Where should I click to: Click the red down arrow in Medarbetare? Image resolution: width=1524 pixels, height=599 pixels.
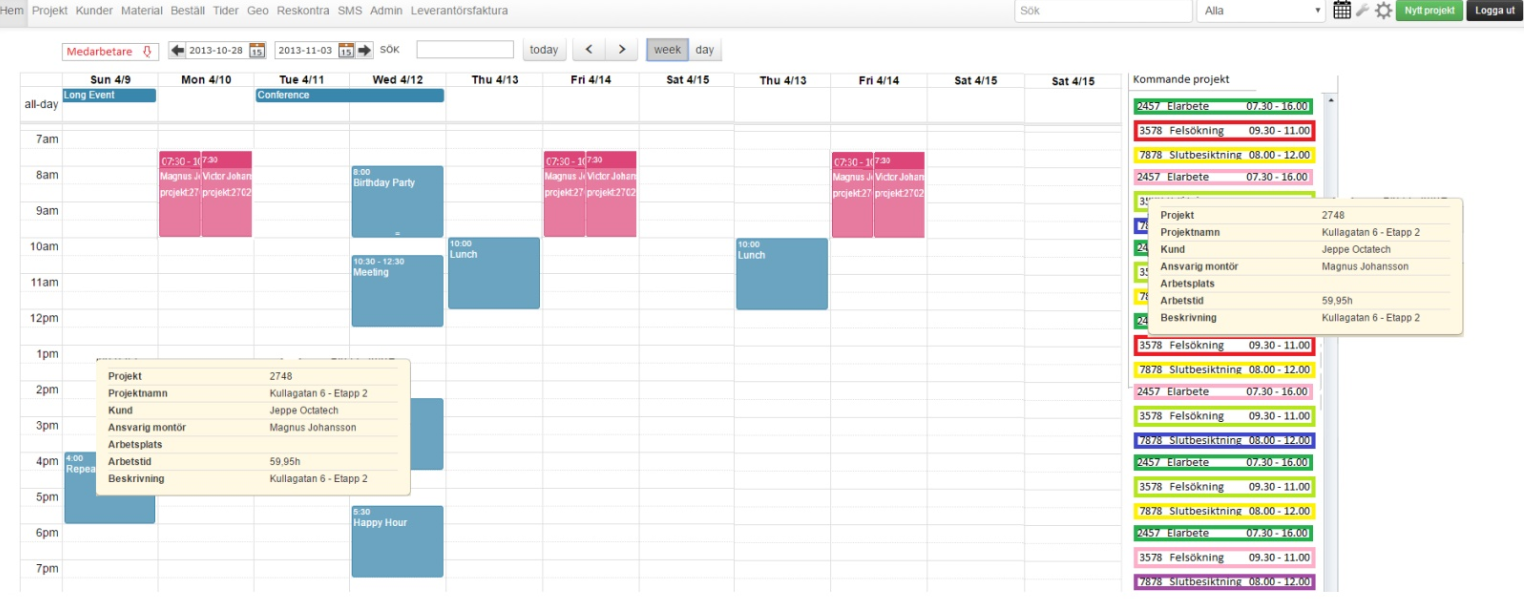(x=147, y=51)
